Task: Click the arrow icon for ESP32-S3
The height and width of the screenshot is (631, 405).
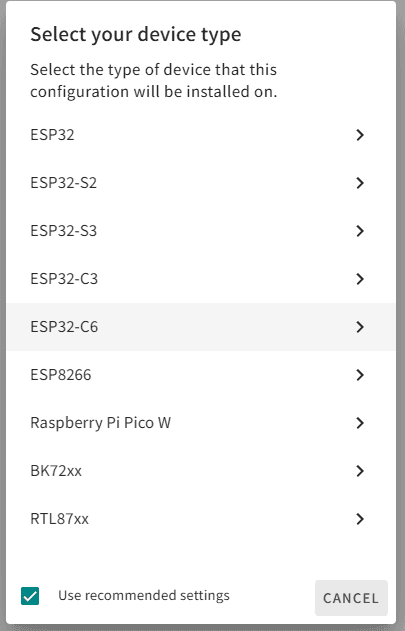Action: (x=360, y=231)
